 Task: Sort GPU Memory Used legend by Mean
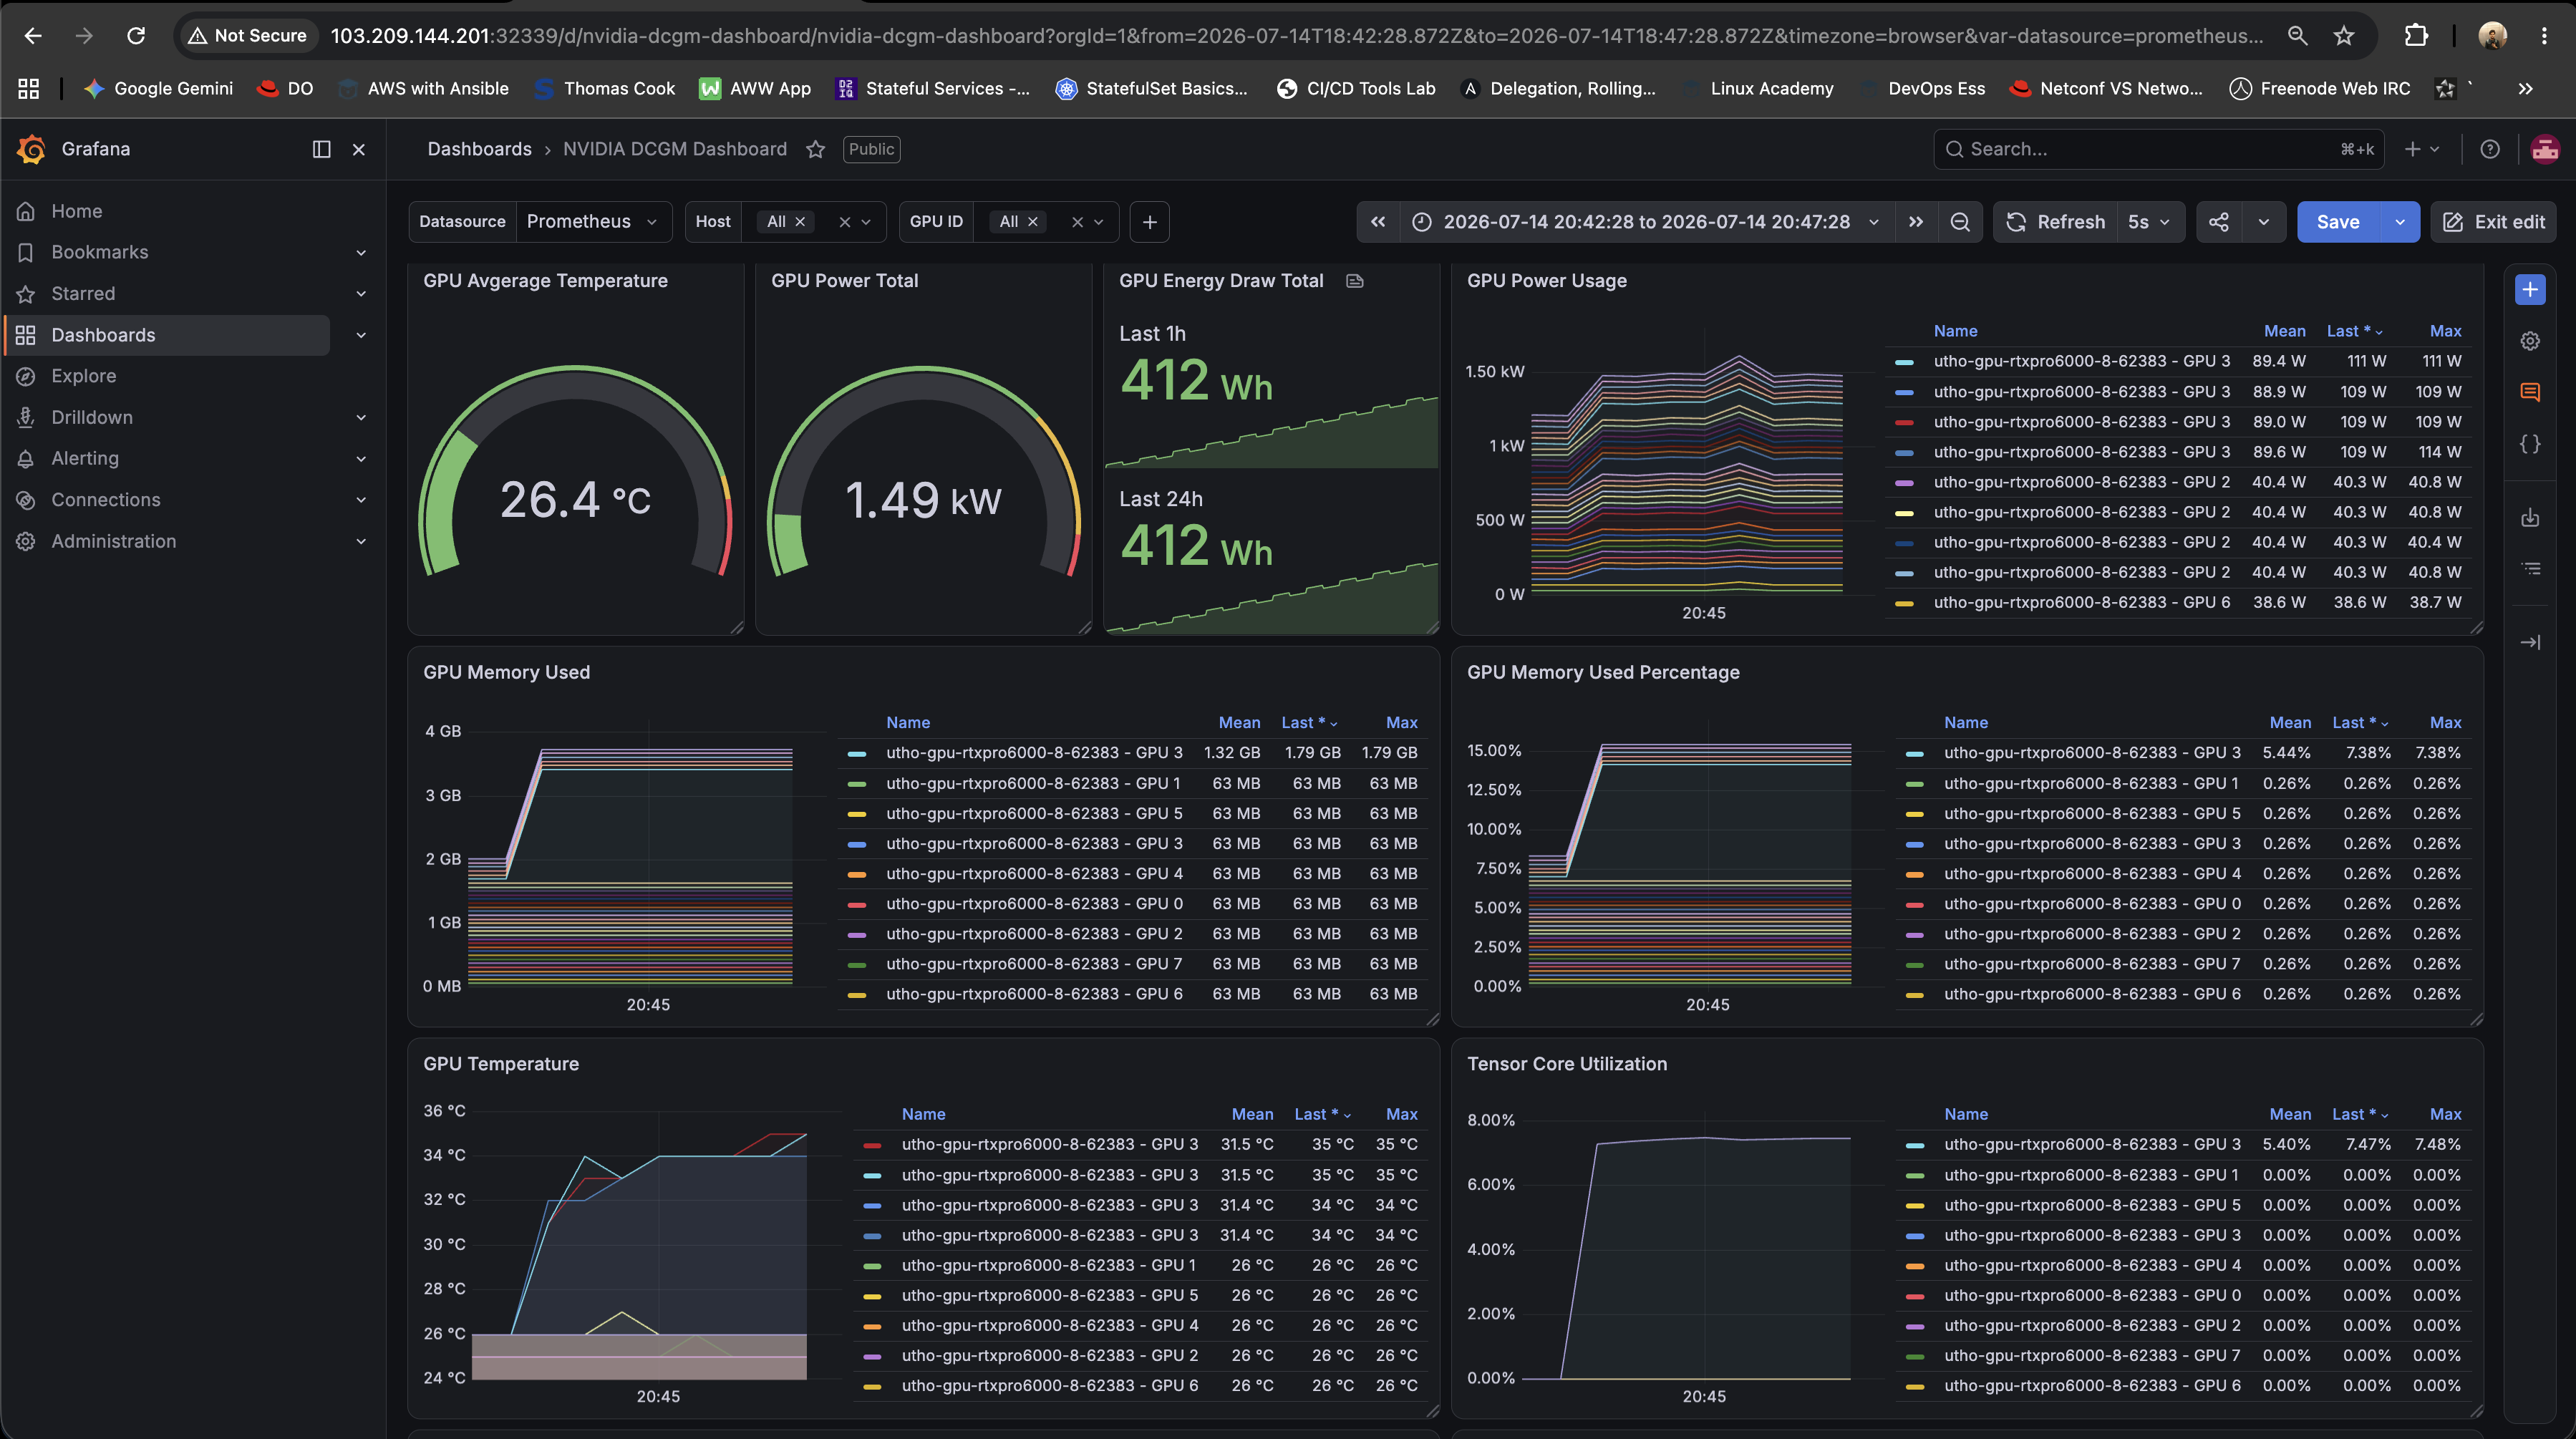click(x=1239, y=722)
